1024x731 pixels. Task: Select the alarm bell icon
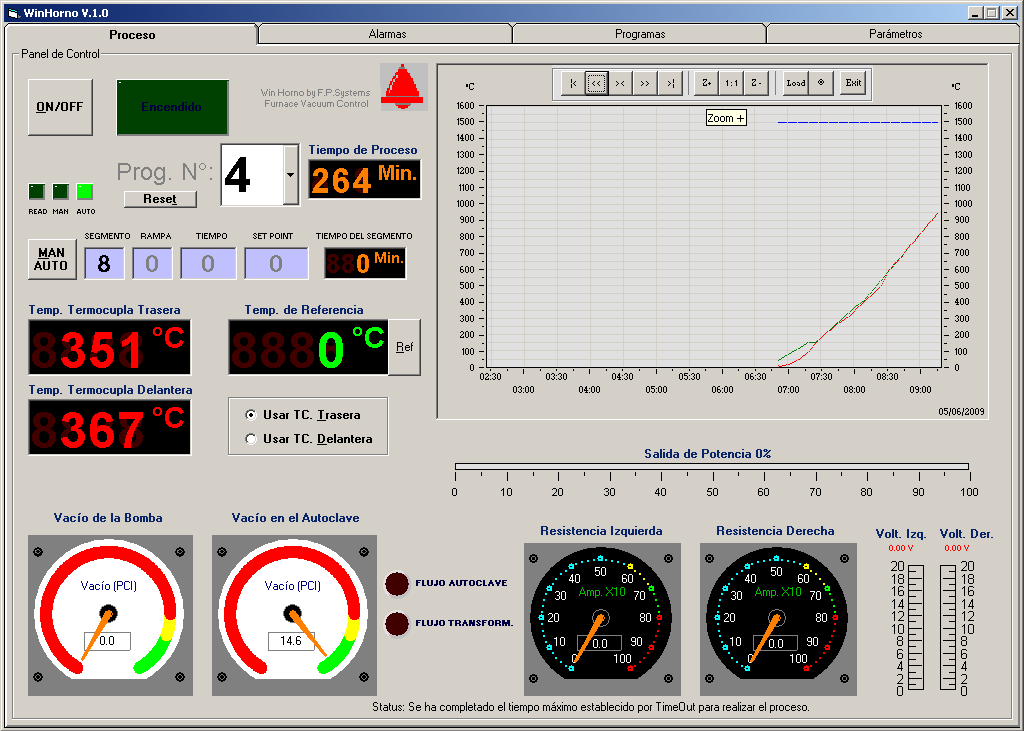pyautogui.click(x=403, y=86)
